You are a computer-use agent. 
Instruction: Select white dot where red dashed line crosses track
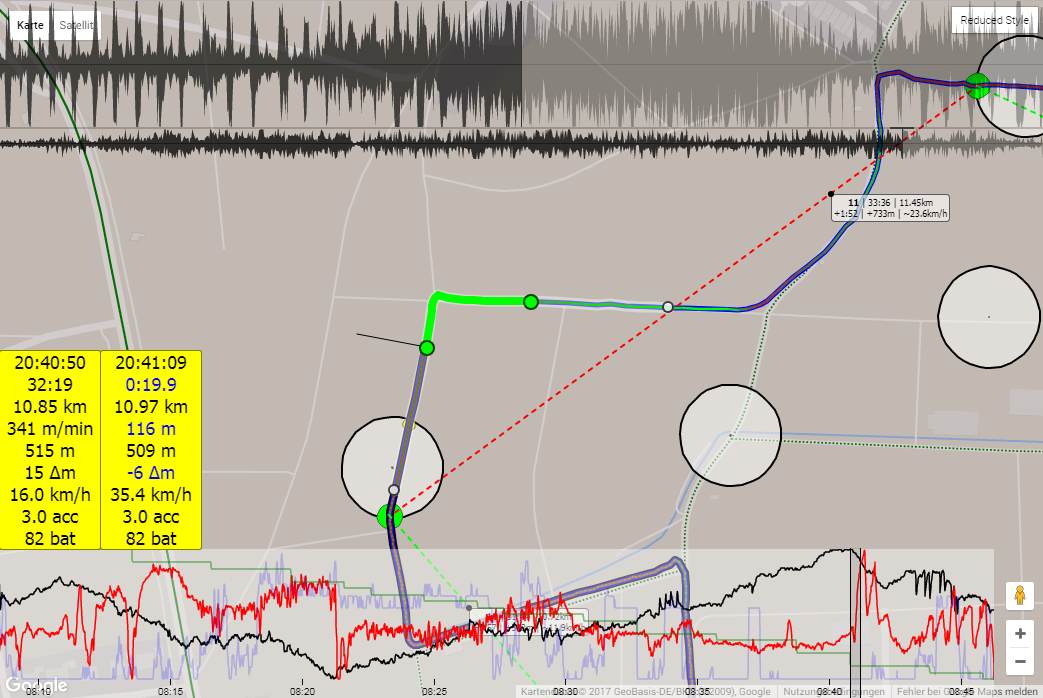(668, 307)
